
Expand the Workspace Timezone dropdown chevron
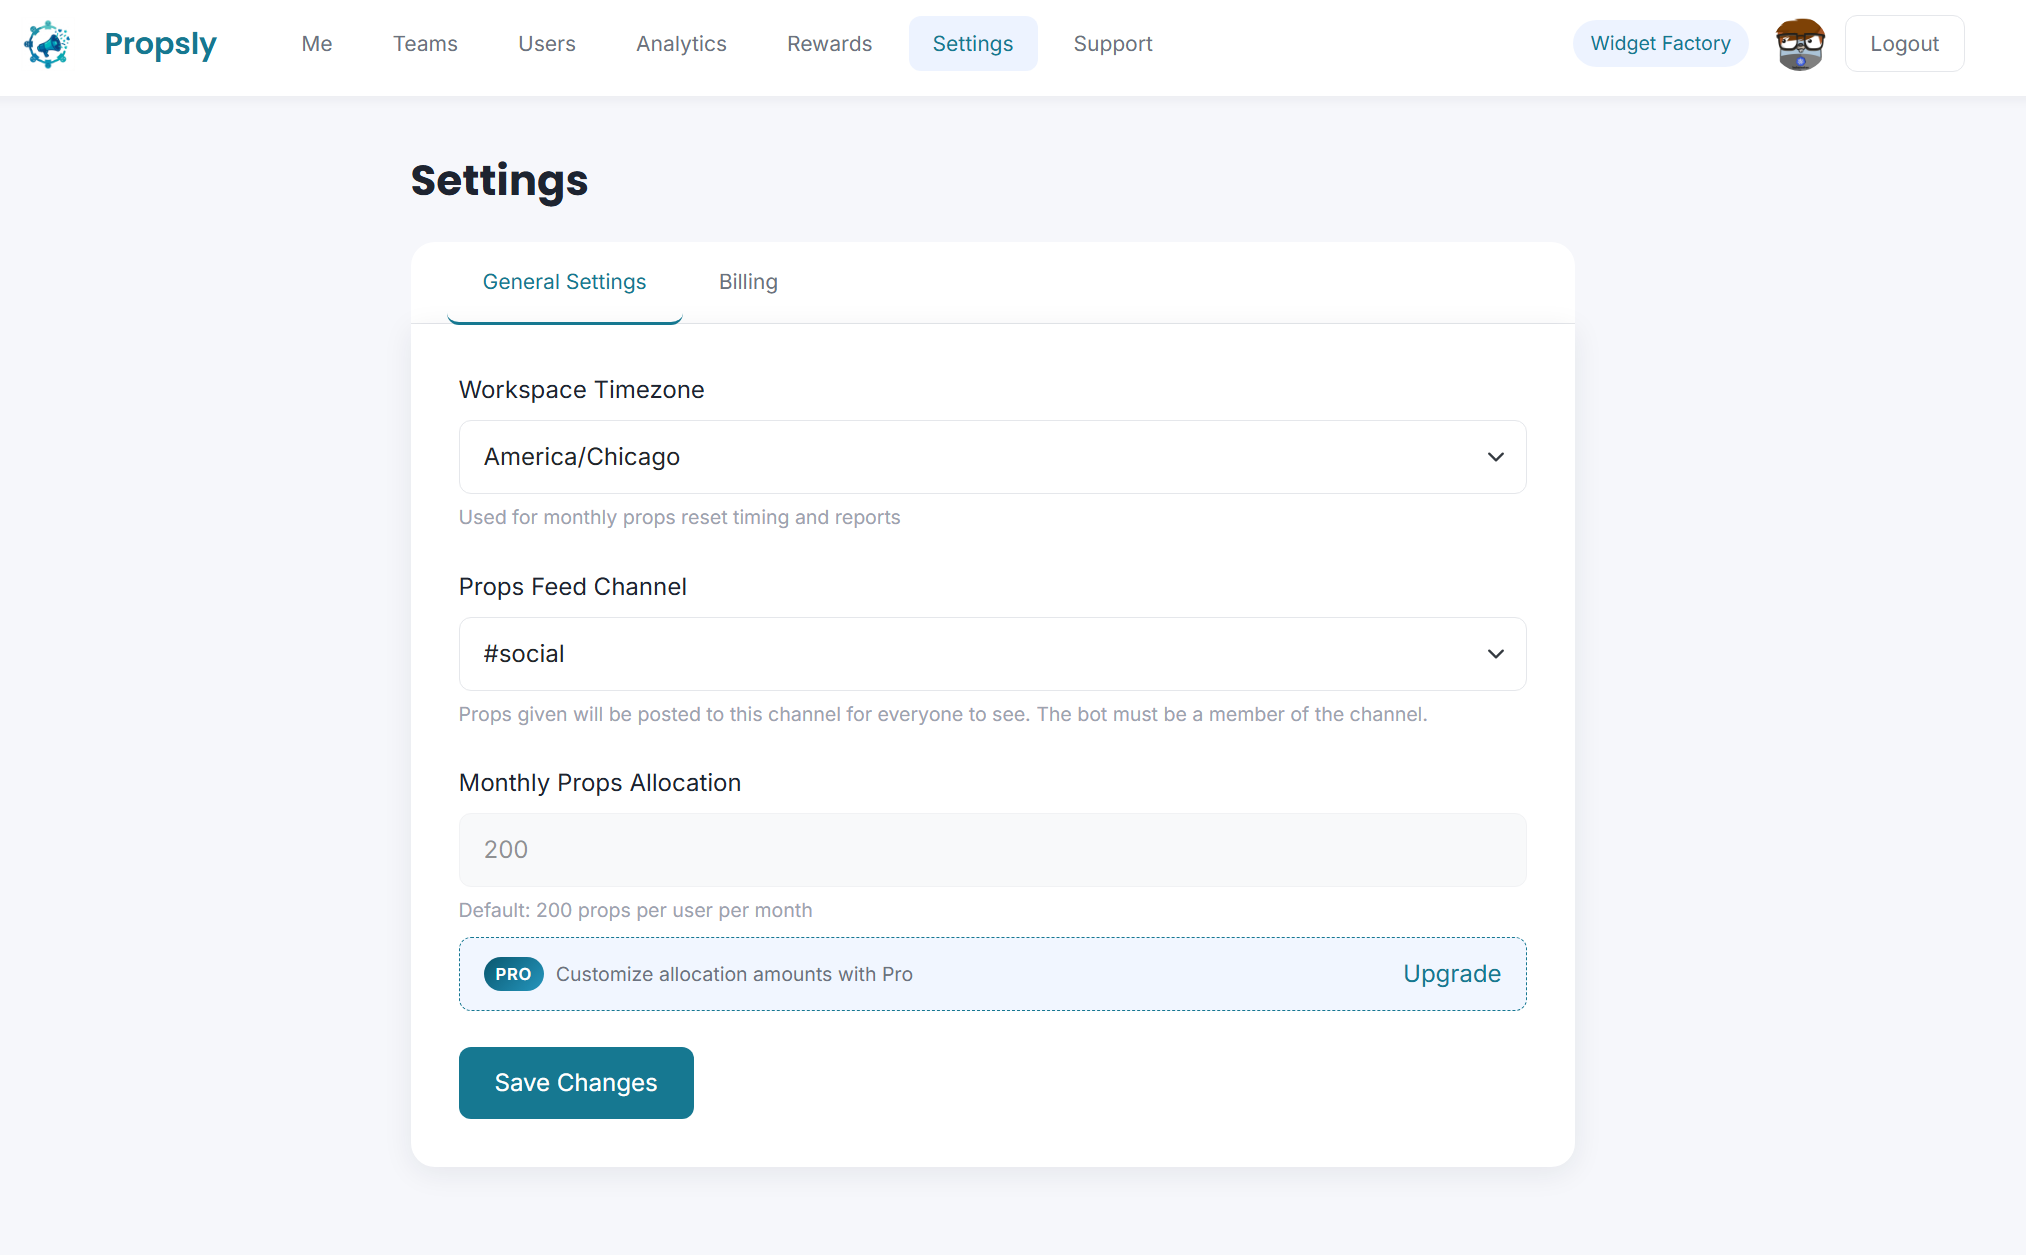pyautogui.click(x=1495, y=457)
